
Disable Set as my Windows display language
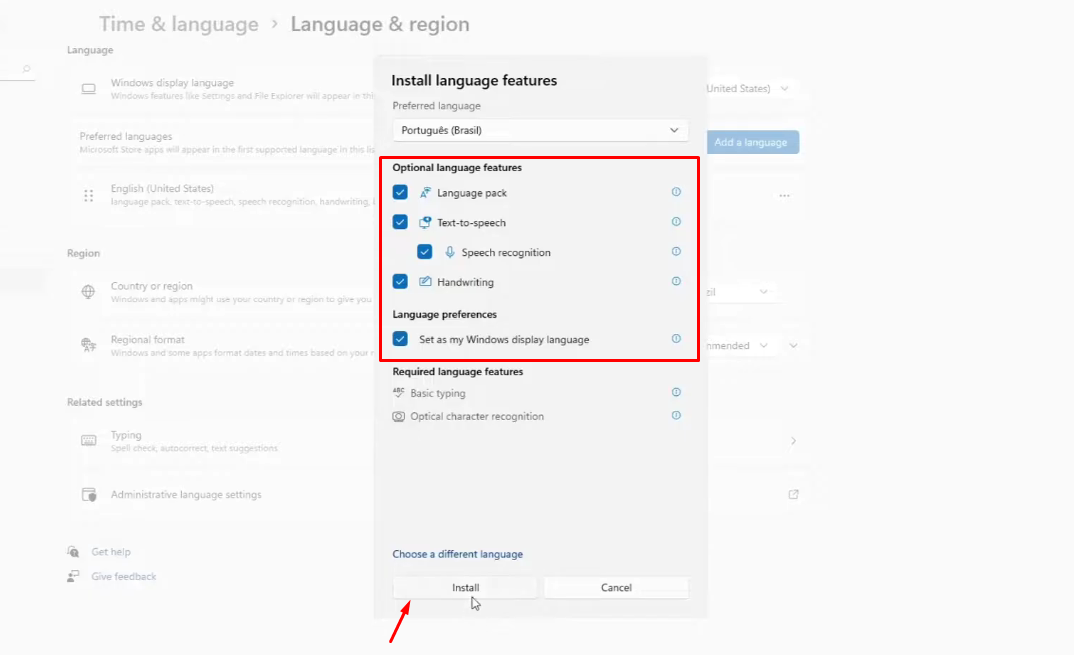pos(400,340)
